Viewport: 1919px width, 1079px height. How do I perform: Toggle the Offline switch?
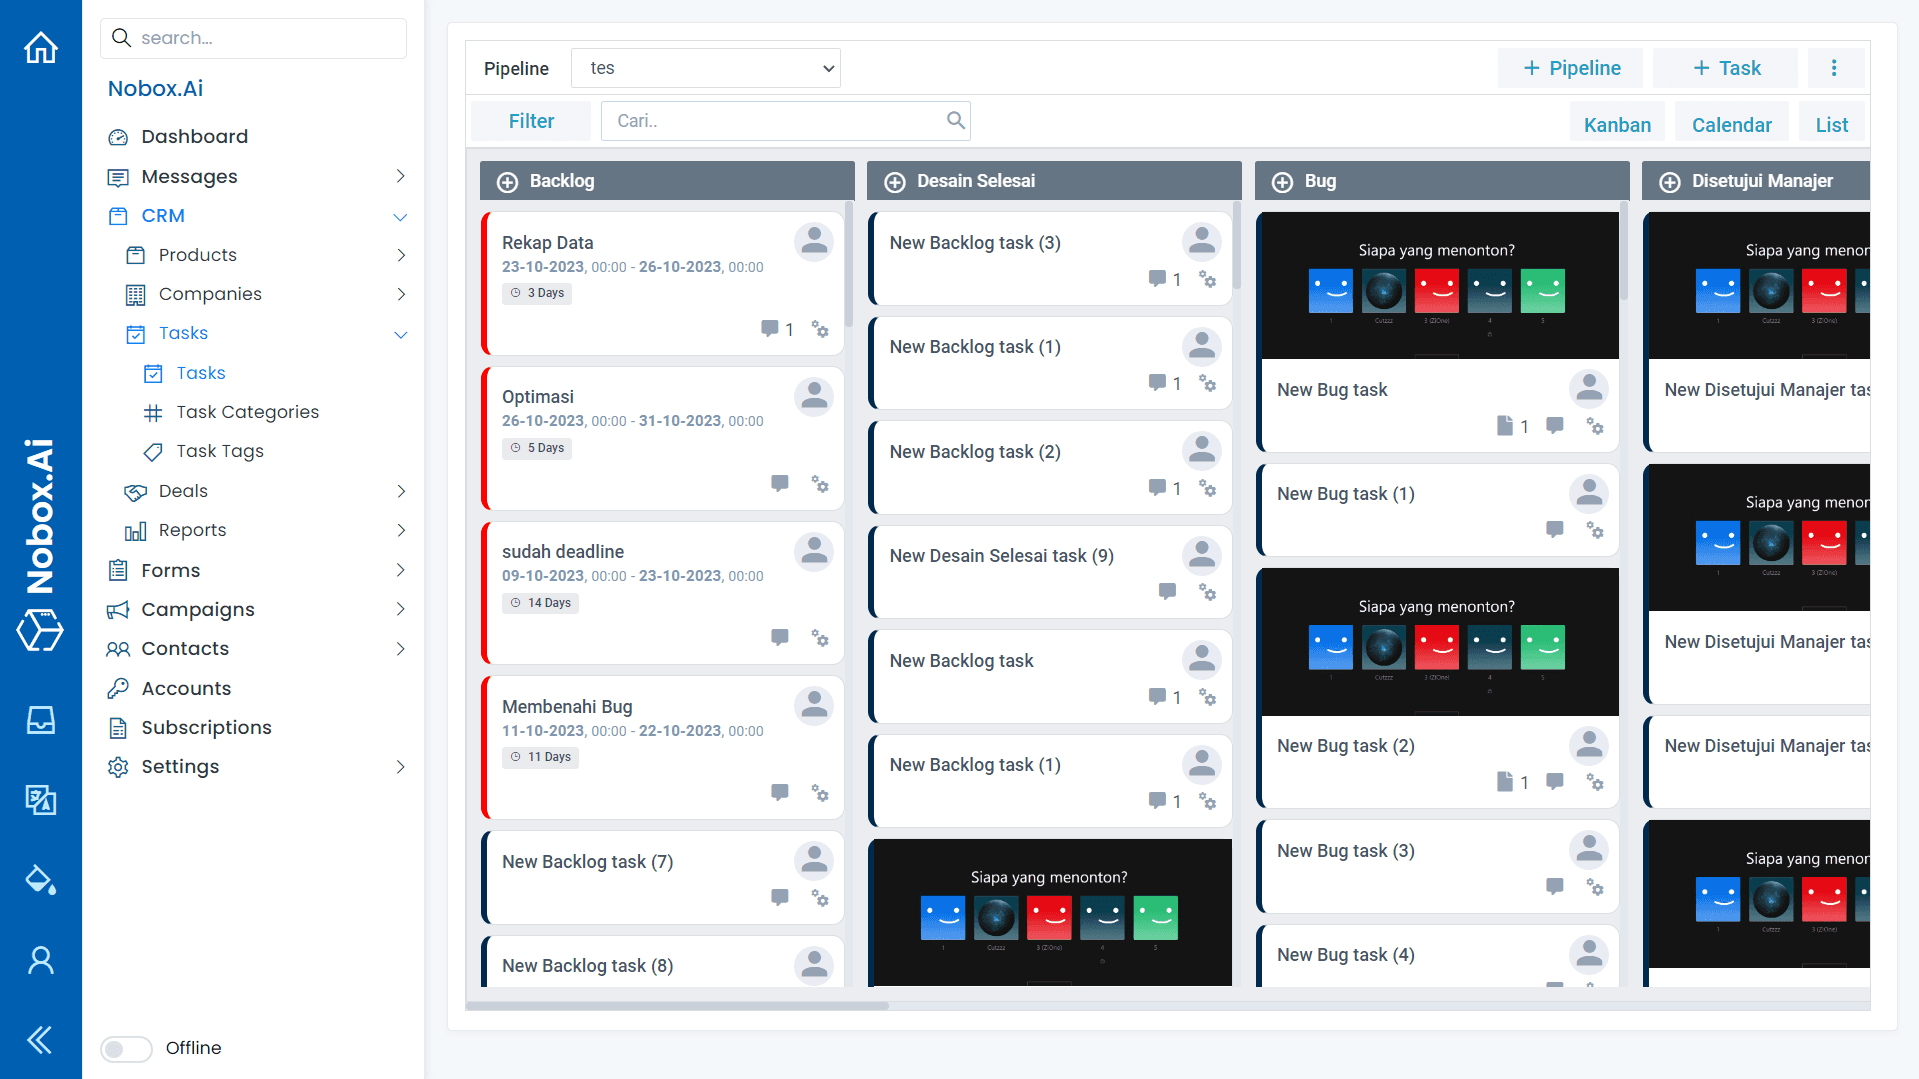127,1048
